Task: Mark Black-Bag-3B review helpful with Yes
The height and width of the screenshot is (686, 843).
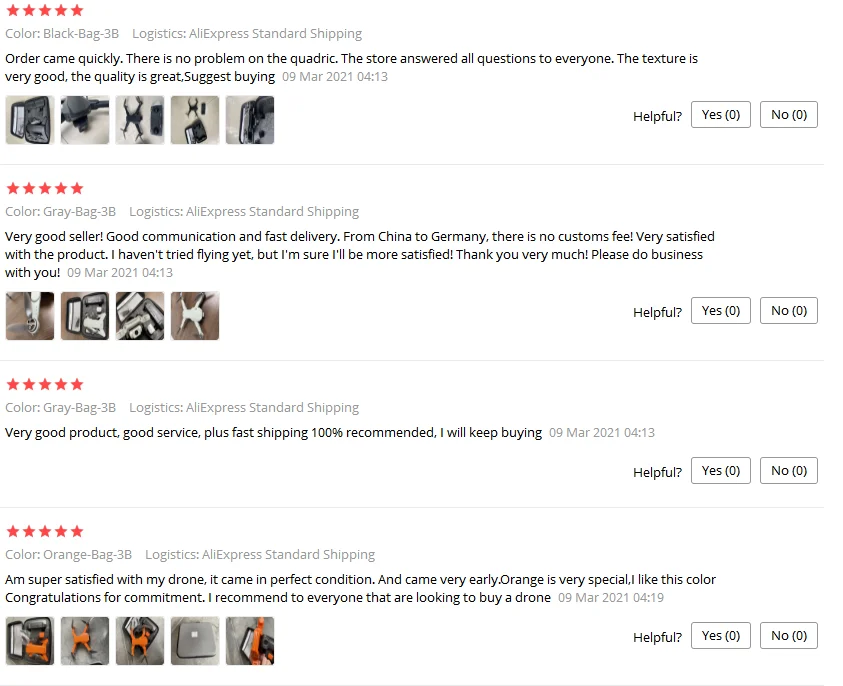Action: point(720,115)
